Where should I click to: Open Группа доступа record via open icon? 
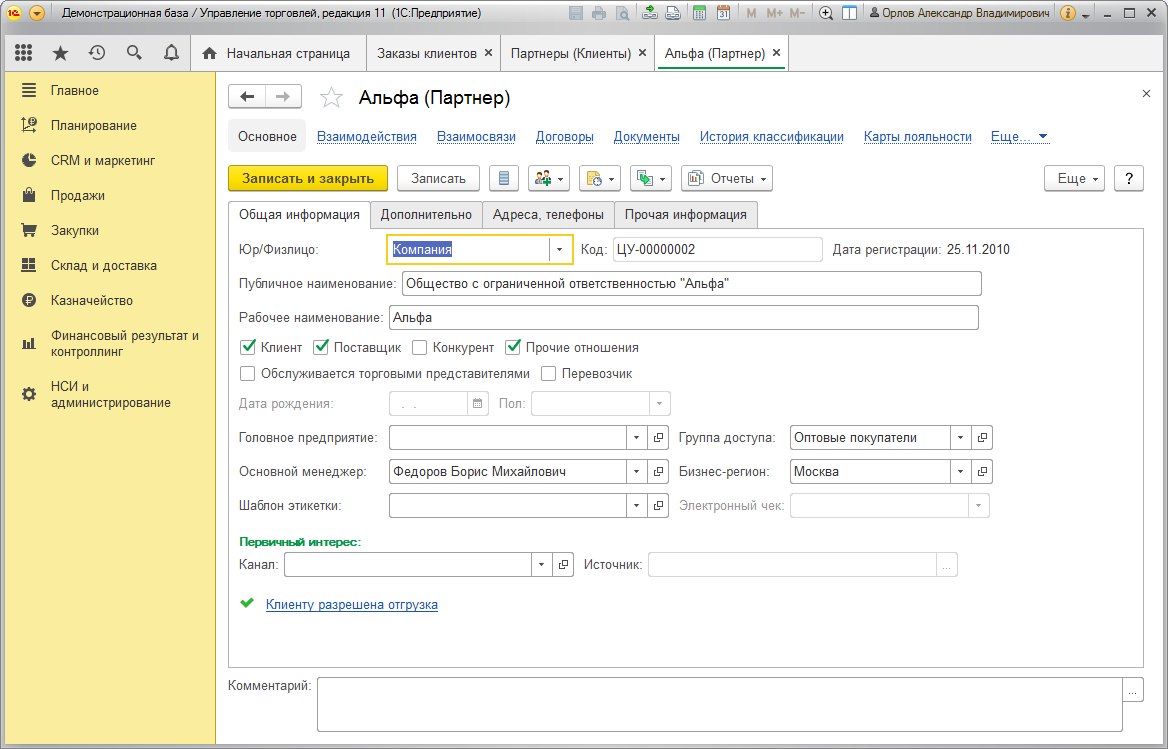(x=982, y=438)
